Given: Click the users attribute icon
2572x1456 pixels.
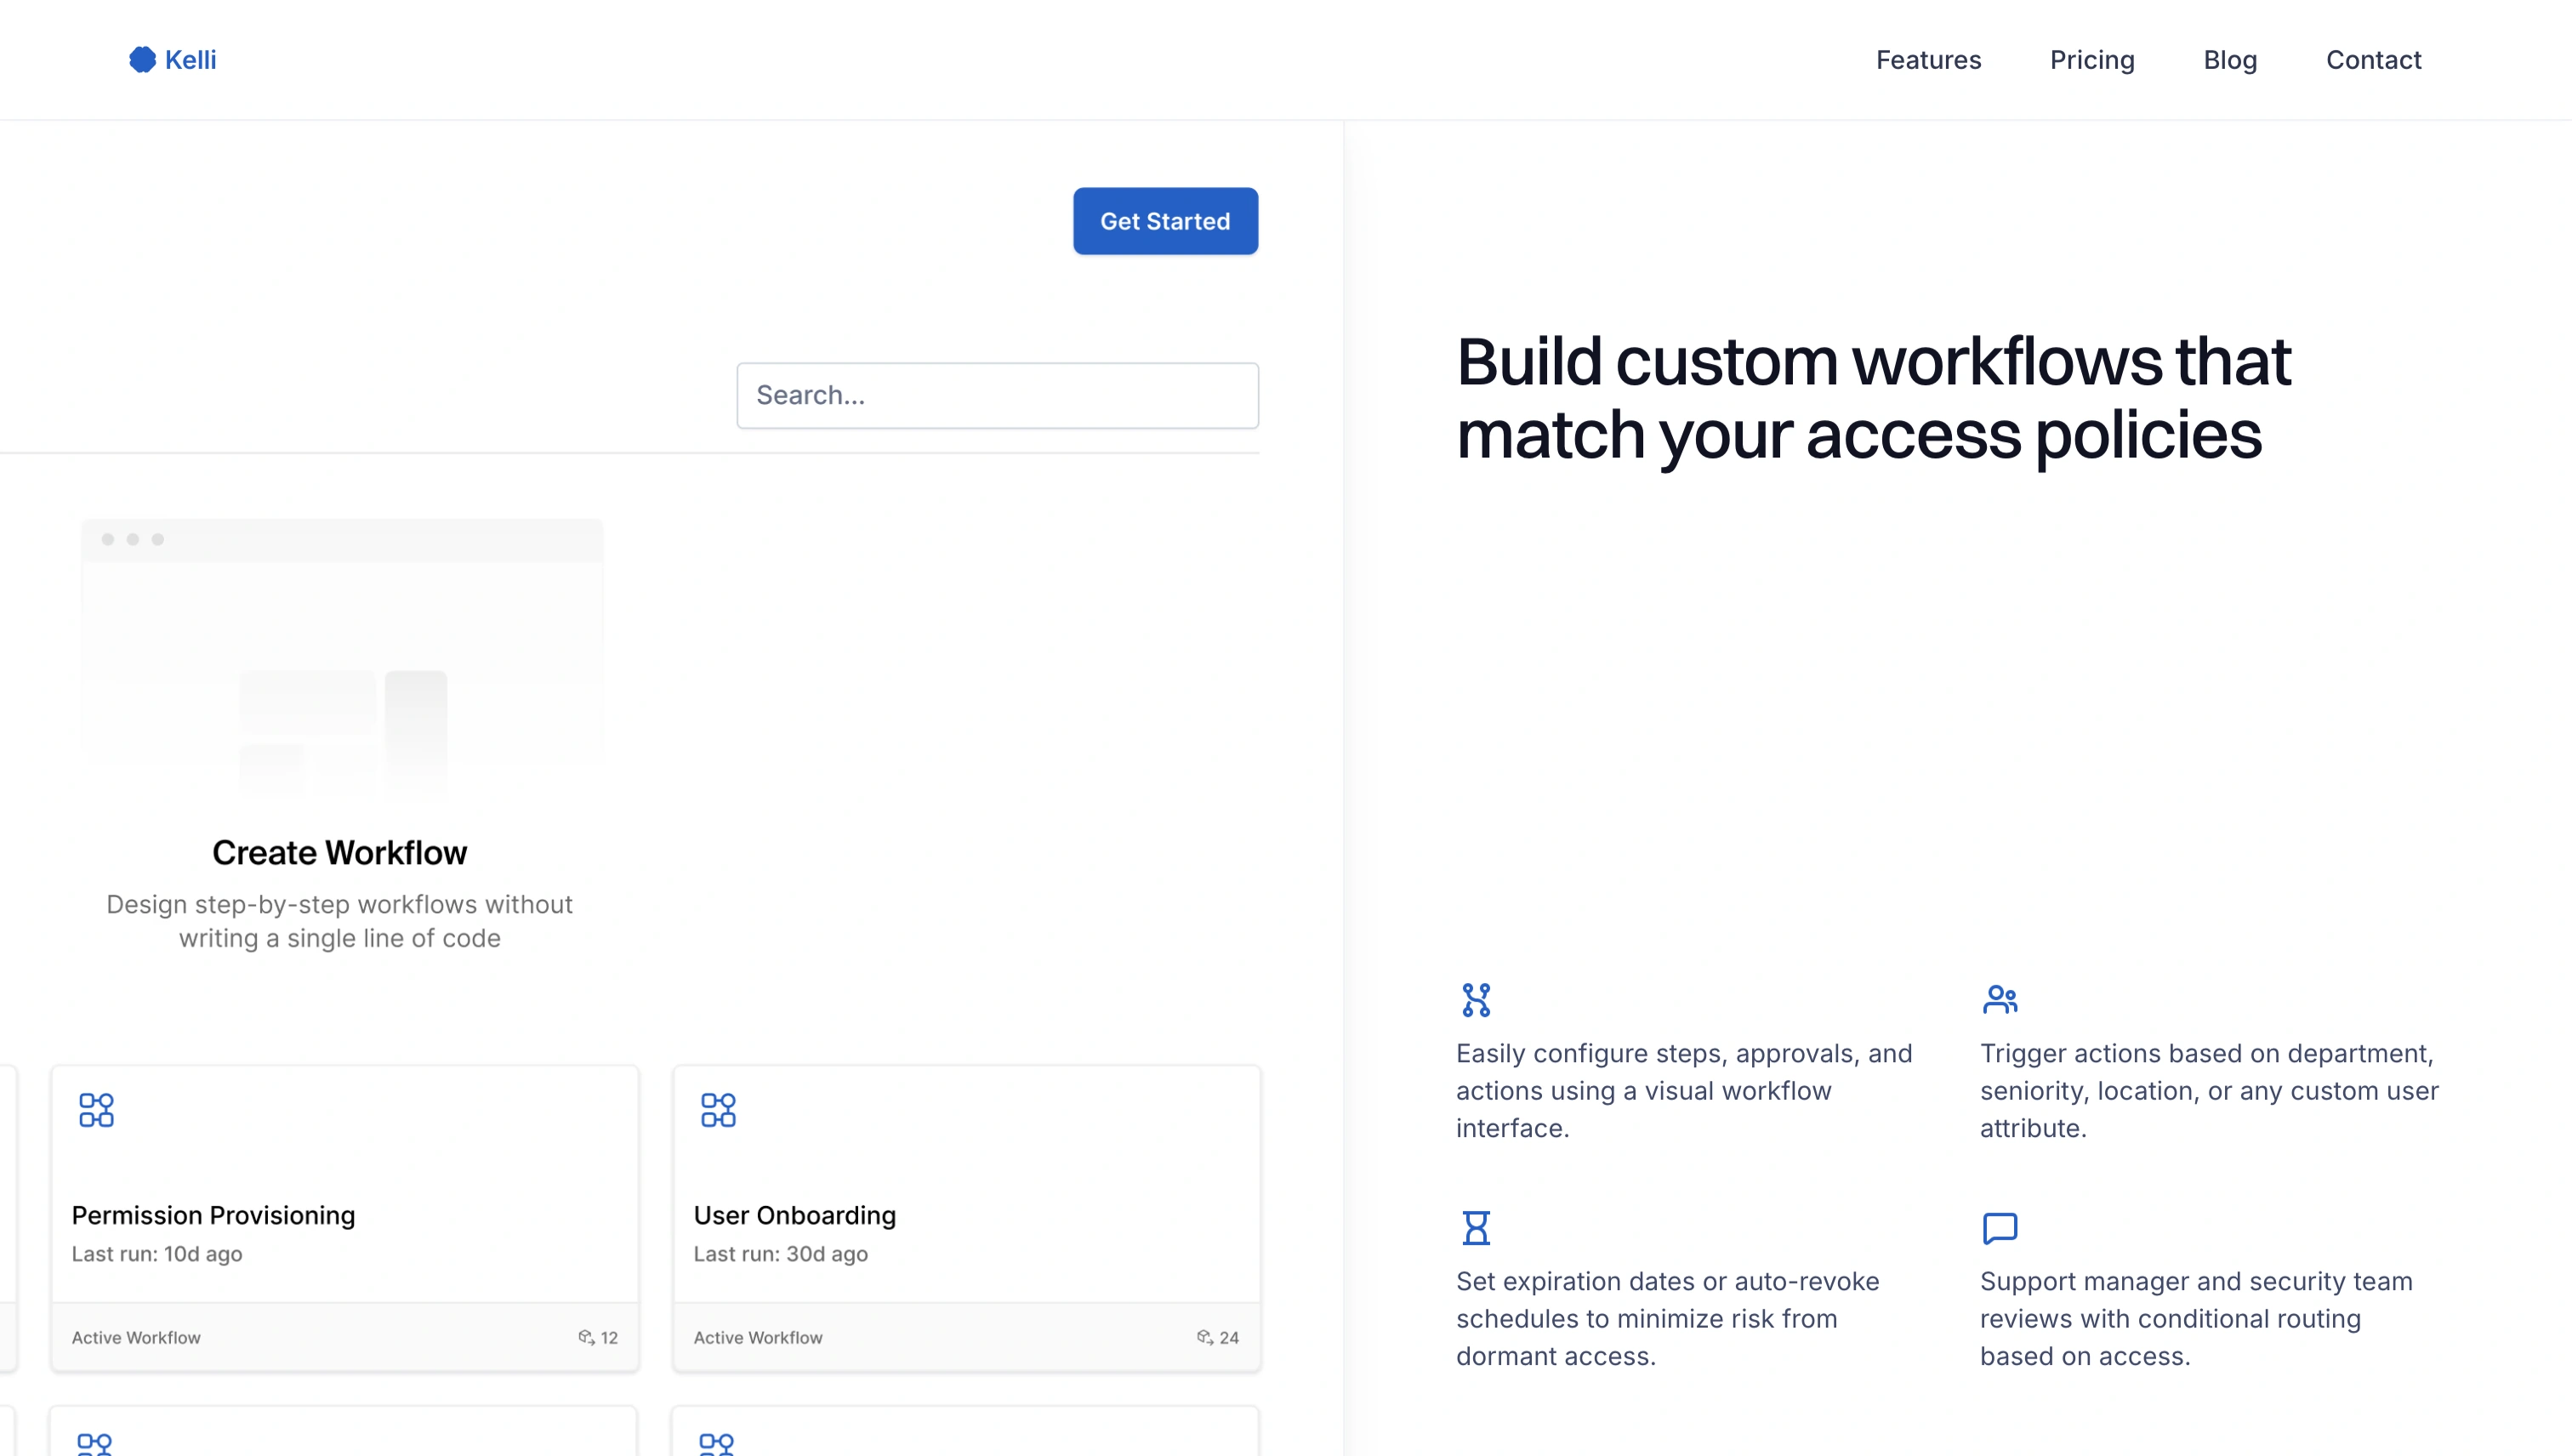Looking at the screenshot, I should point(1999,999).
